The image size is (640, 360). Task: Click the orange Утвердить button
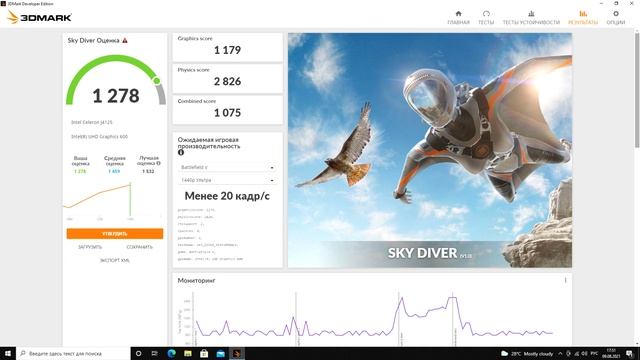click(x=115, y=233)
